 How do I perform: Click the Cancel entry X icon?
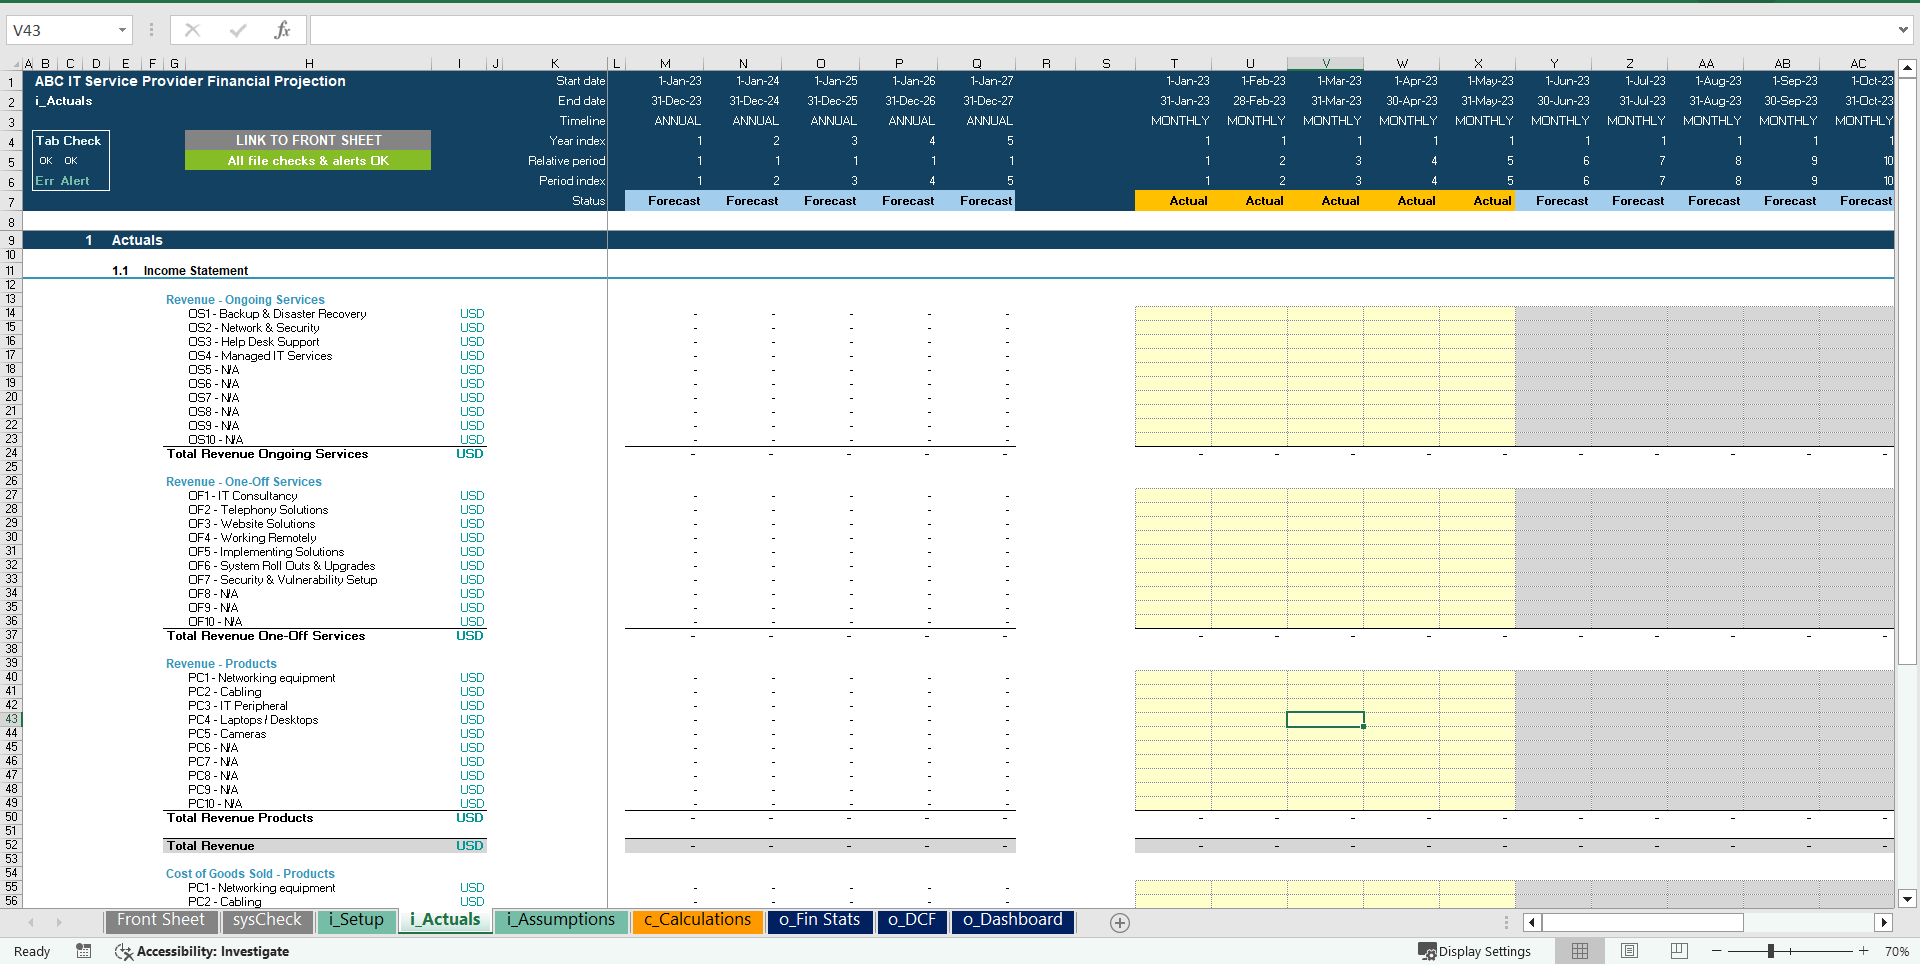192,30
